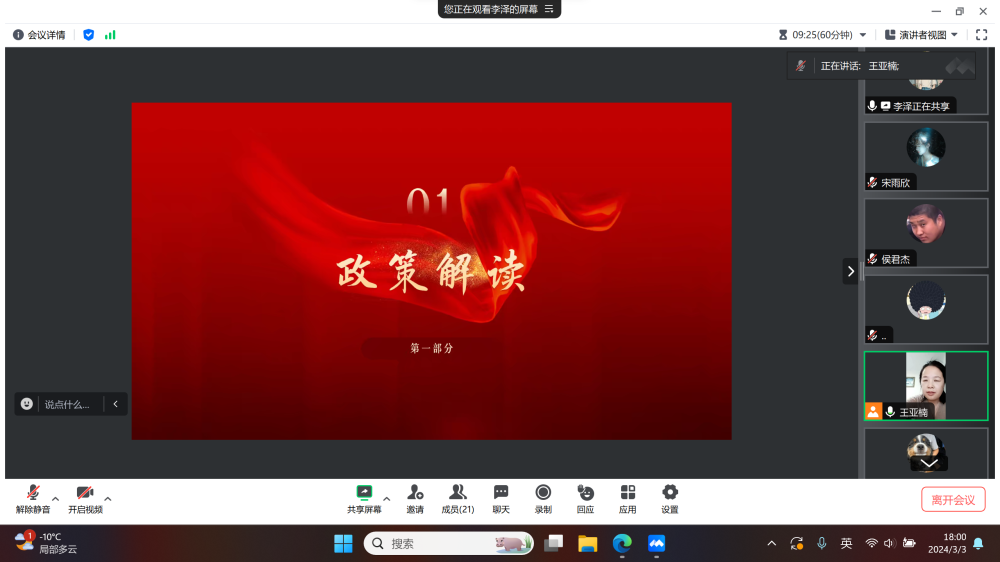Expand video options arrow beside 开启视频
The width and height of the screenshot is (1000, 562).
pyautogui.click(x=108, y=499)
